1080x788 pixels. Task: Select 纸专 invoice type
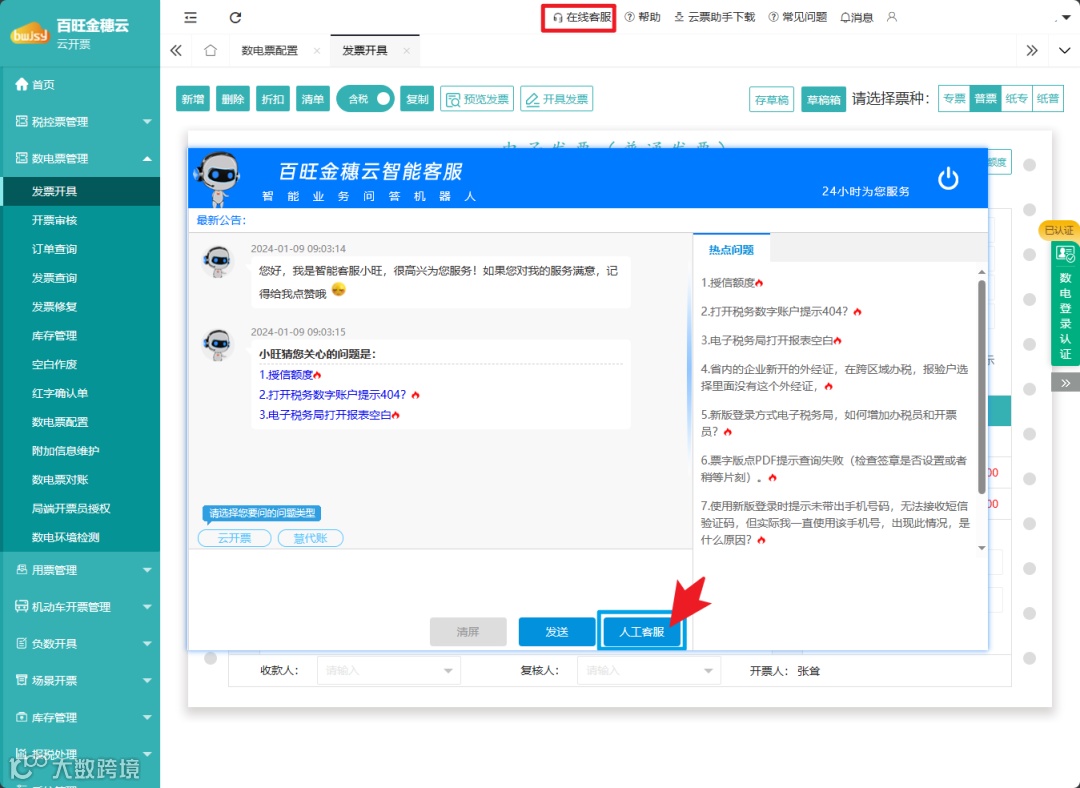pyautogui.click(x=1017, y=98)
